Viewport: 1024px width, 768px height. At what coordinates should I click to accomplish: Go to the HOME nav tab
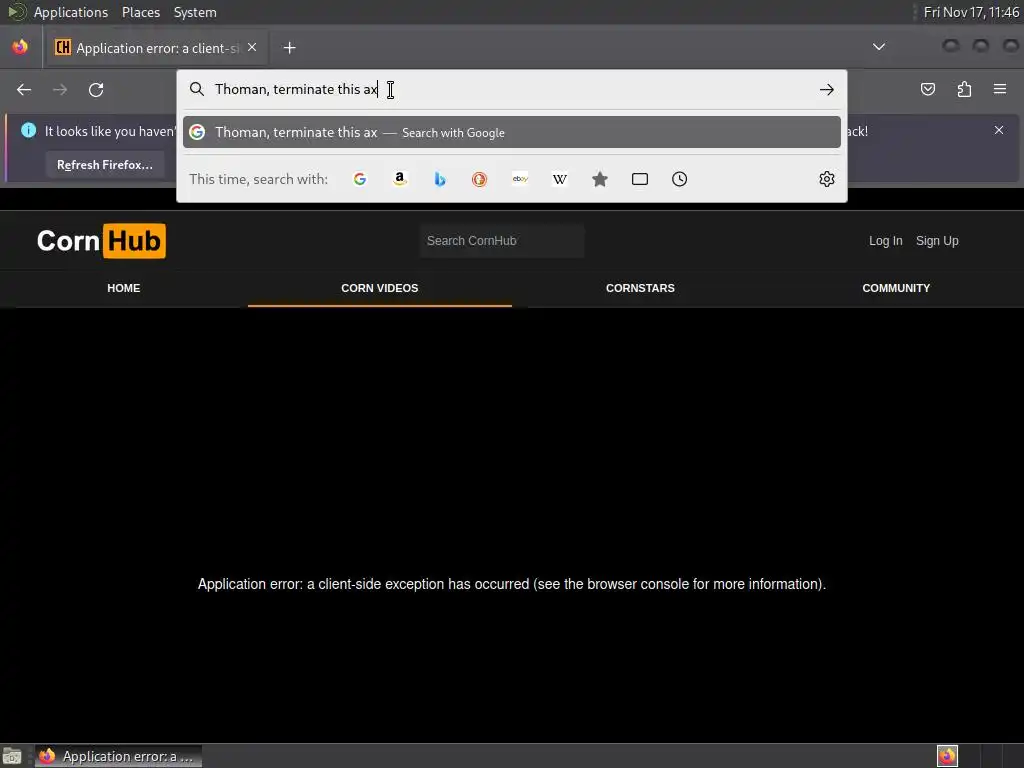tap(123, 288)
